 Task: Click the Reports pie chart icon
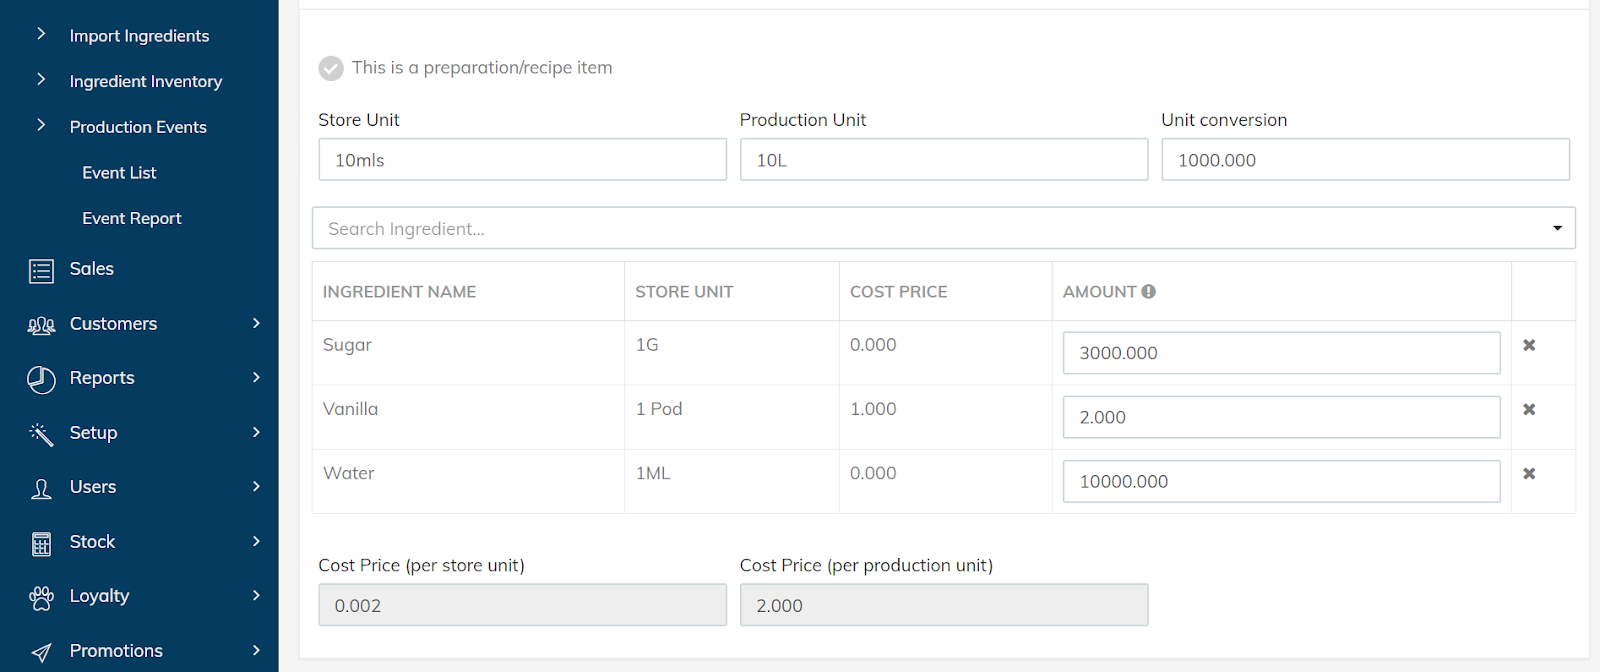click(41, 380)
